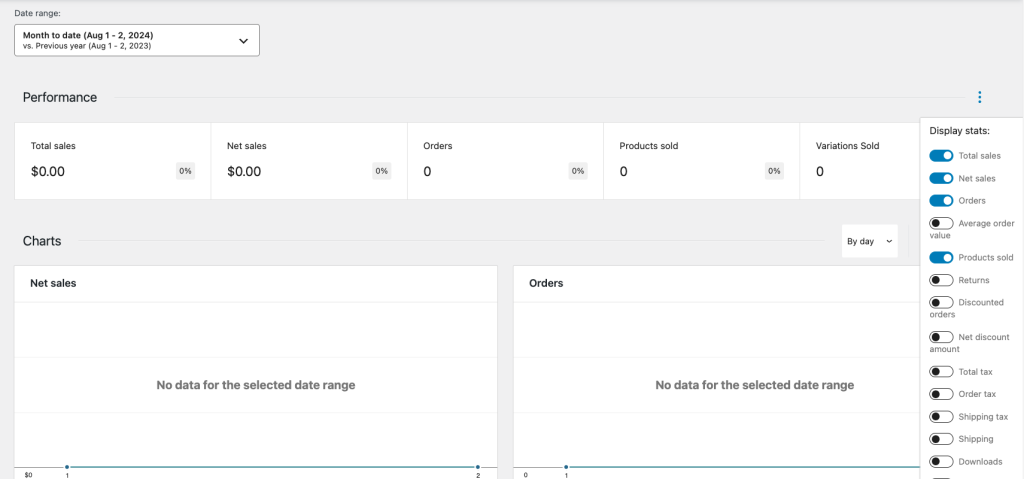
Task: Show the Downloads stat toggle
Action: click(941, 462)
